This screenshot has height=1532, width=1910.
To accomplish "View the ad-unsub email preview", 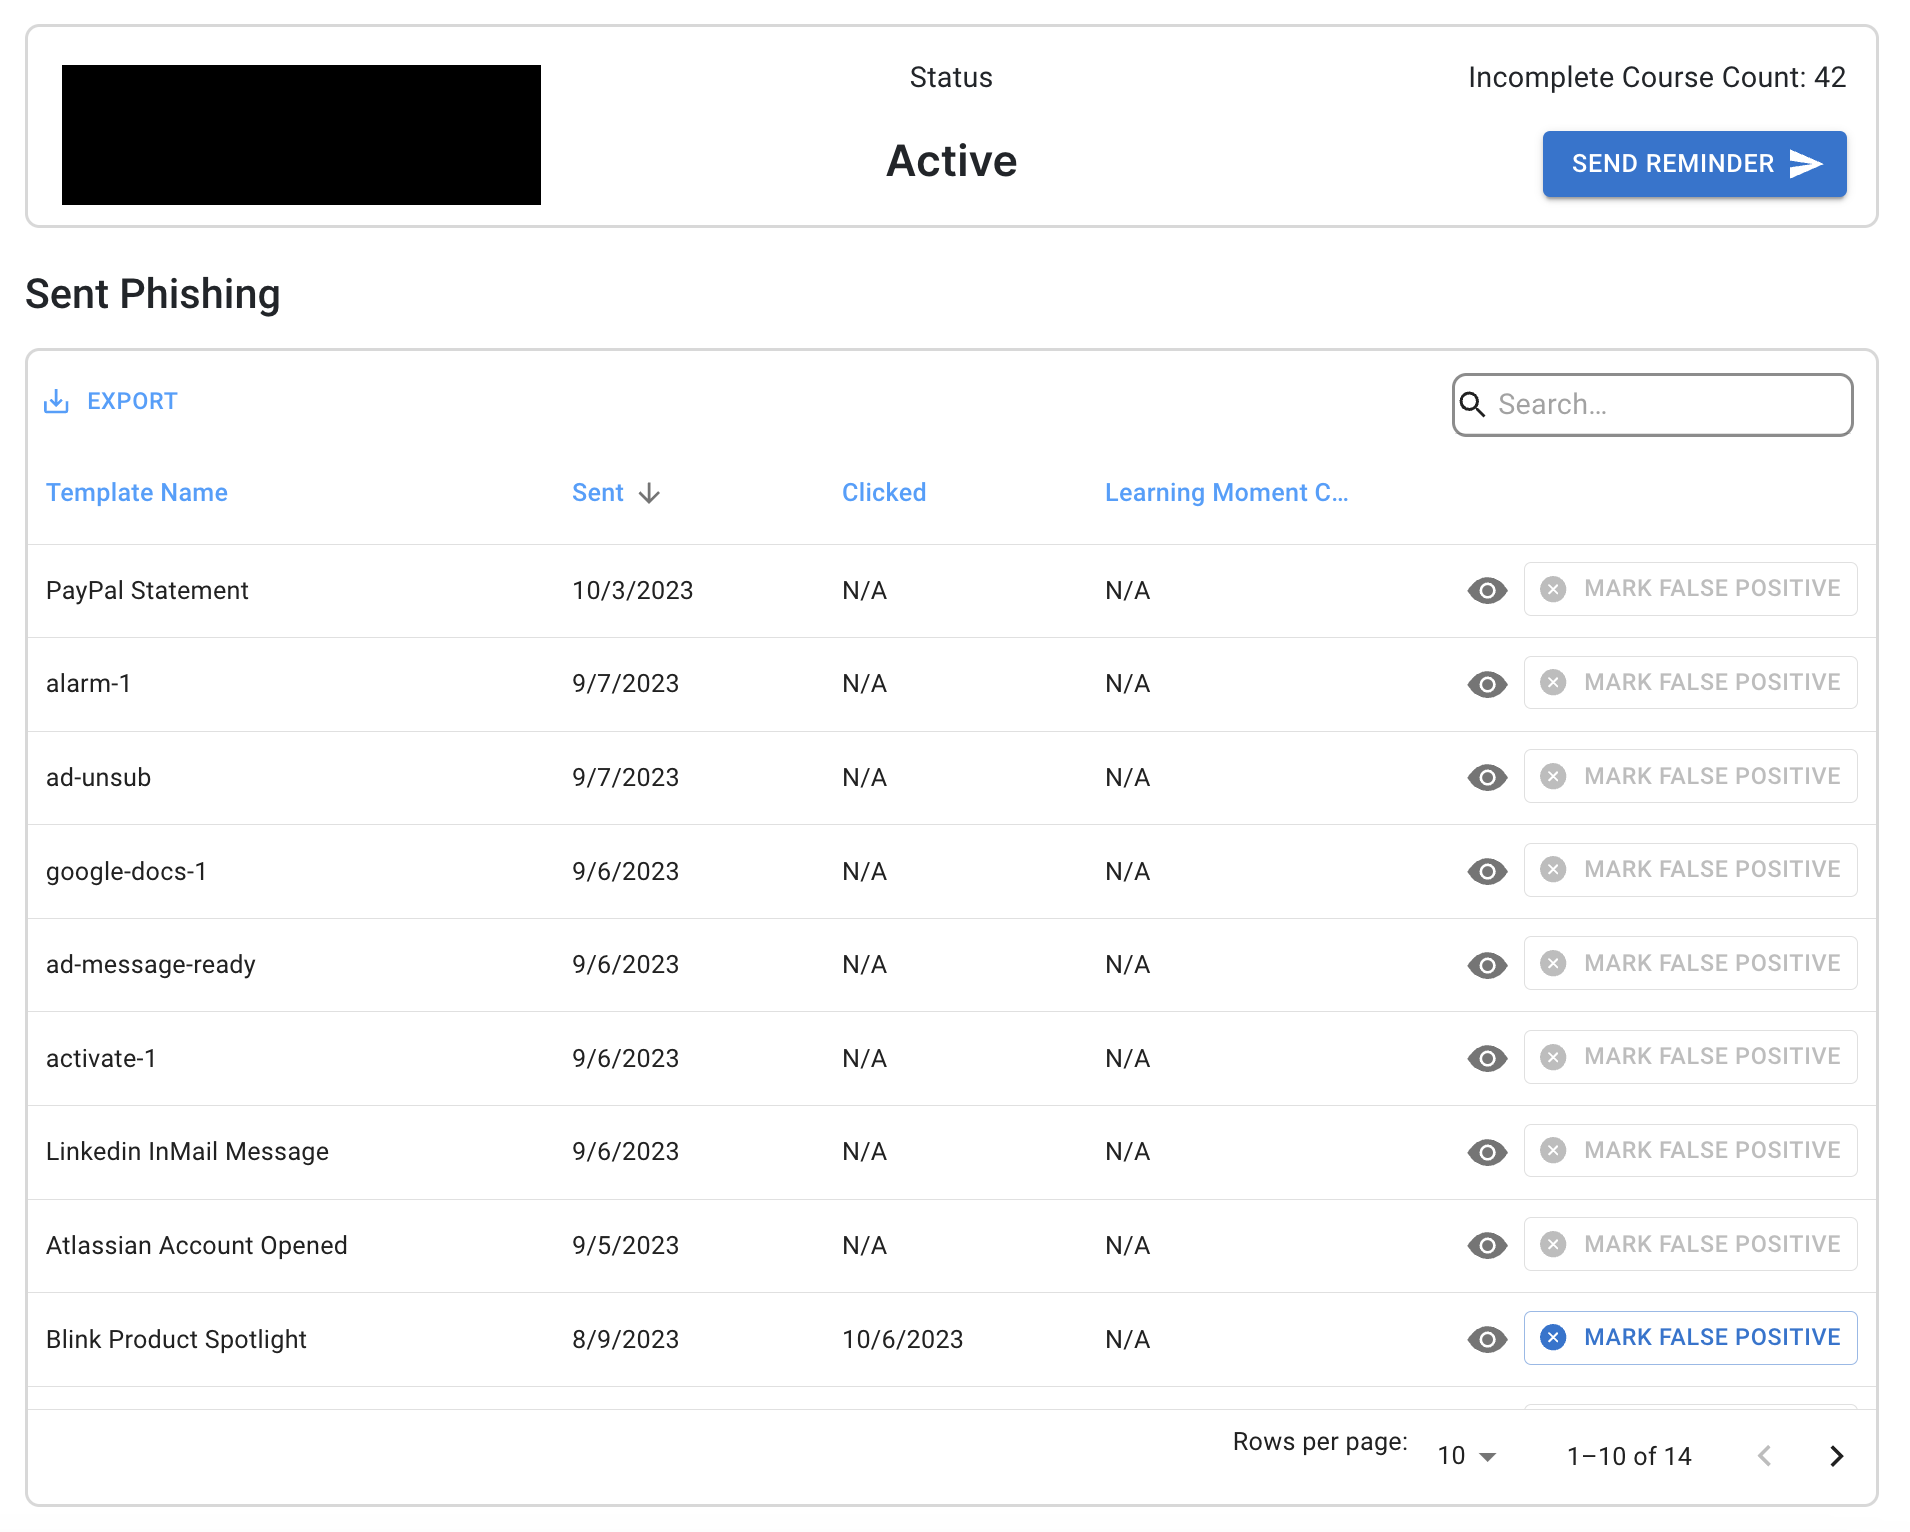I will [1487, 778].
